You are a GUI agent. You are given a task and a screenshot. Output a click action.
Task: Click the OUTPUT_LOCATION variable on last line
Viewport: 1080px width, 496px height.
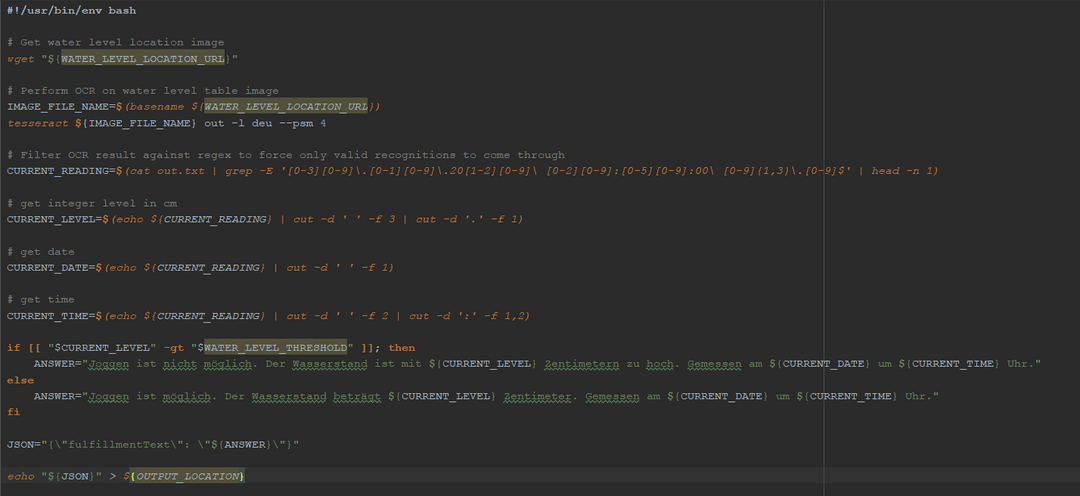188,476
